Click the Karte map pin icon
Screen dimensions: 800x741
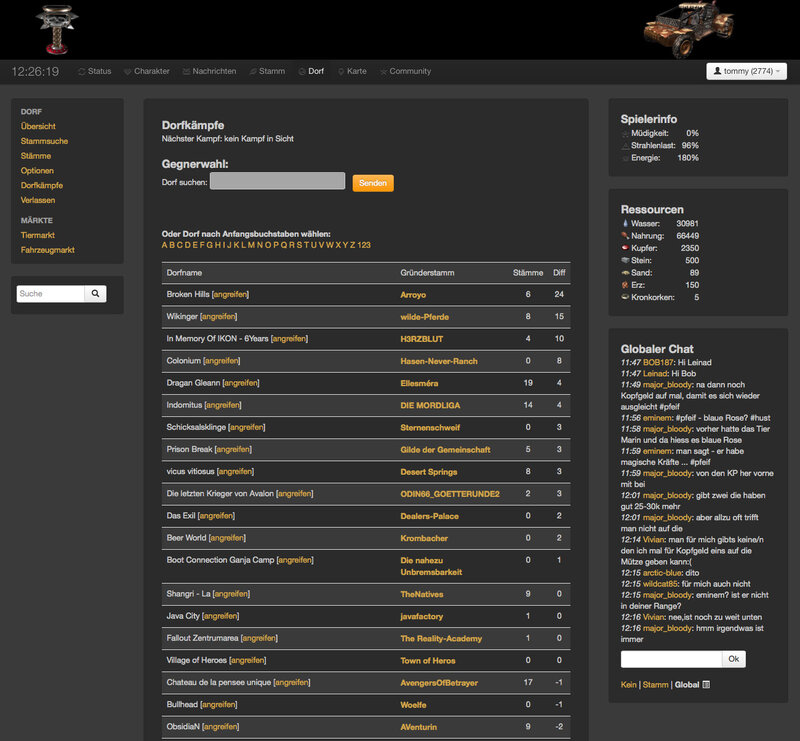[x=340, y=71]
